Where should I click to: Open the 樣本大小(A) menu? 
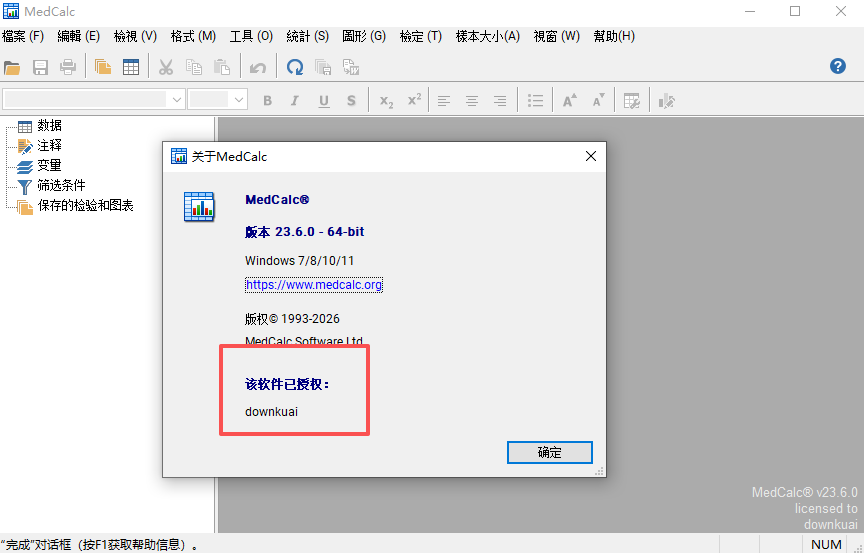click(488, 36)
